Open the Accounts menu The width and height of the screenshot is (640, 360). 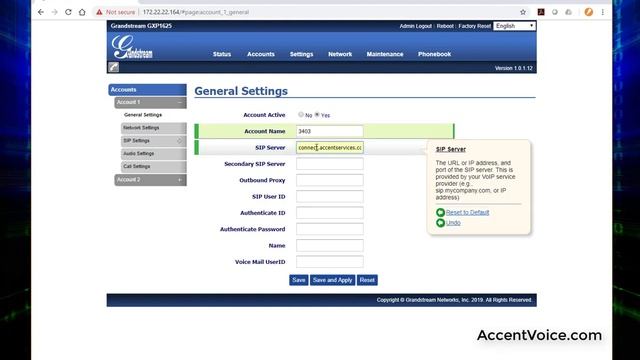(260, 54)
